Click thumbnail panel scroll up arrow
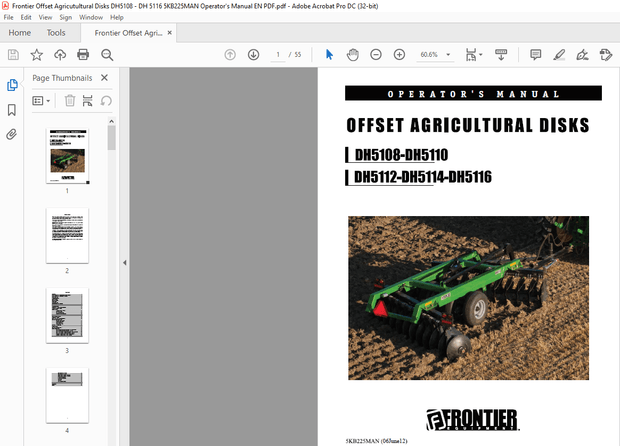The image size is (620, 446). 112,121
